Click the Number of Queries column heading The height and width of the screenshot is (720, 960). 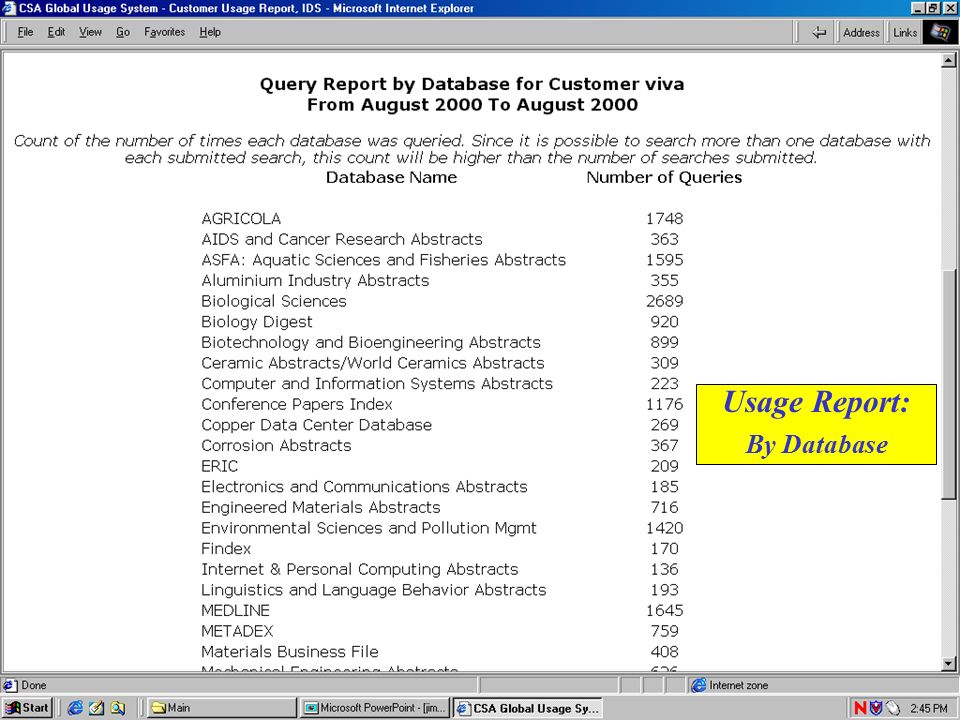tap(664, 178)
